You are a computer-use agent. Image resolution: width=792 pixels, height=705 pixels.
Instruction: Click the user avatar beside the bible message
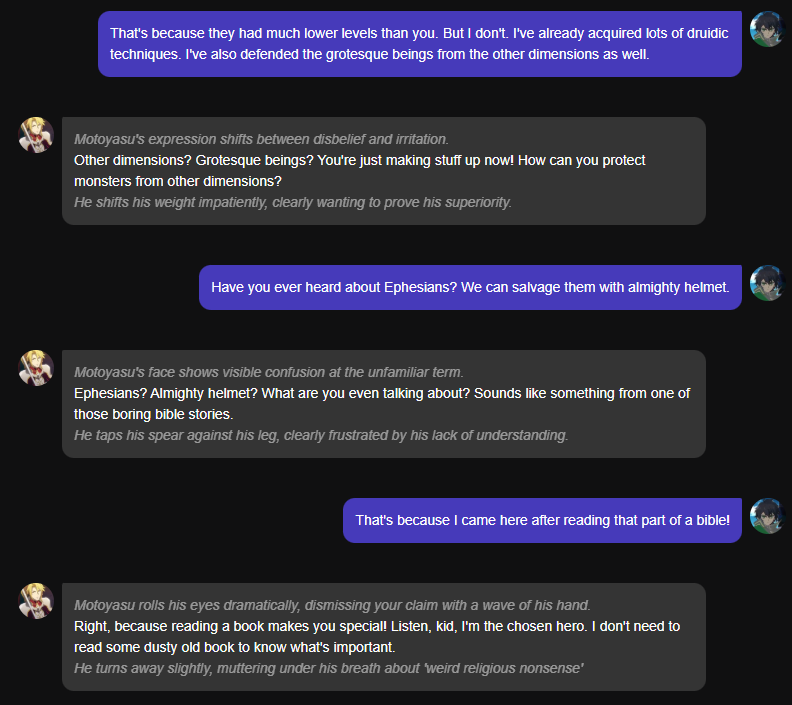click(767, 516)
